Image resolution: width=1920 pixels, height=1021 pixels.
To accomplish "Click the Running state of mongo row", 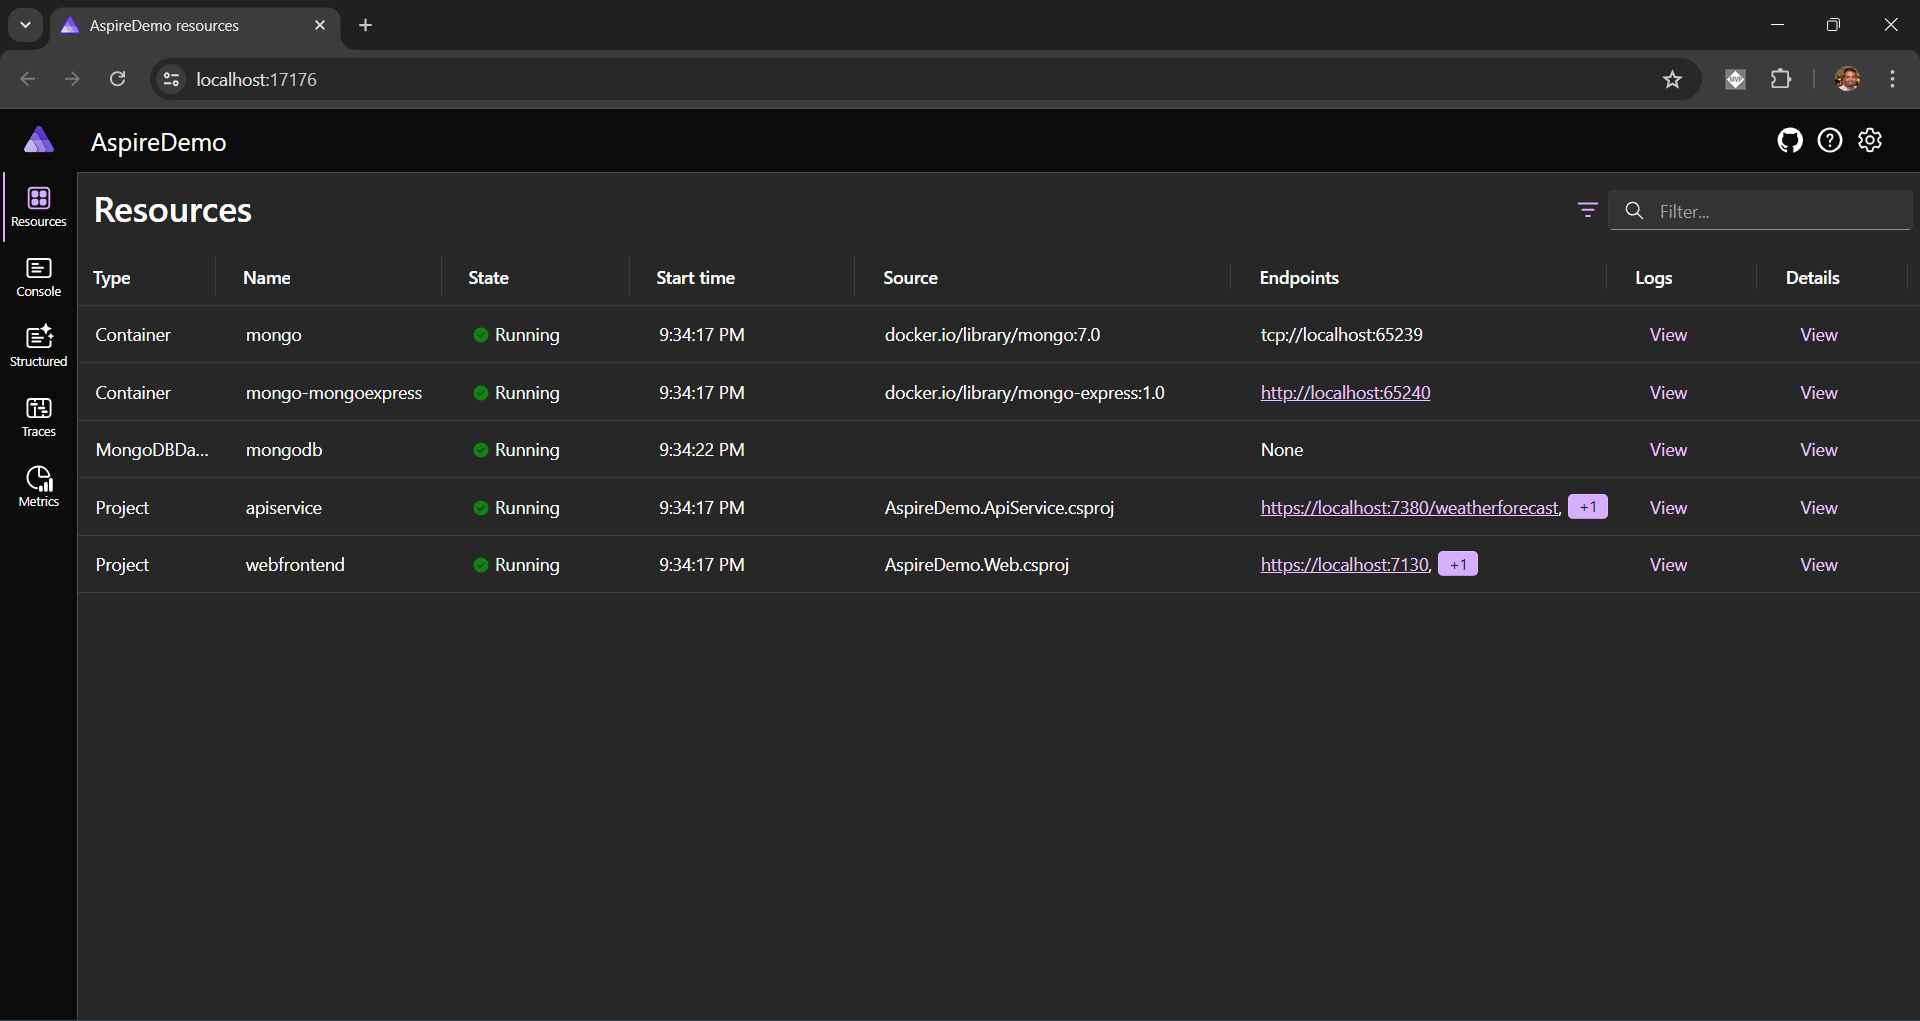I will (516, 335).
